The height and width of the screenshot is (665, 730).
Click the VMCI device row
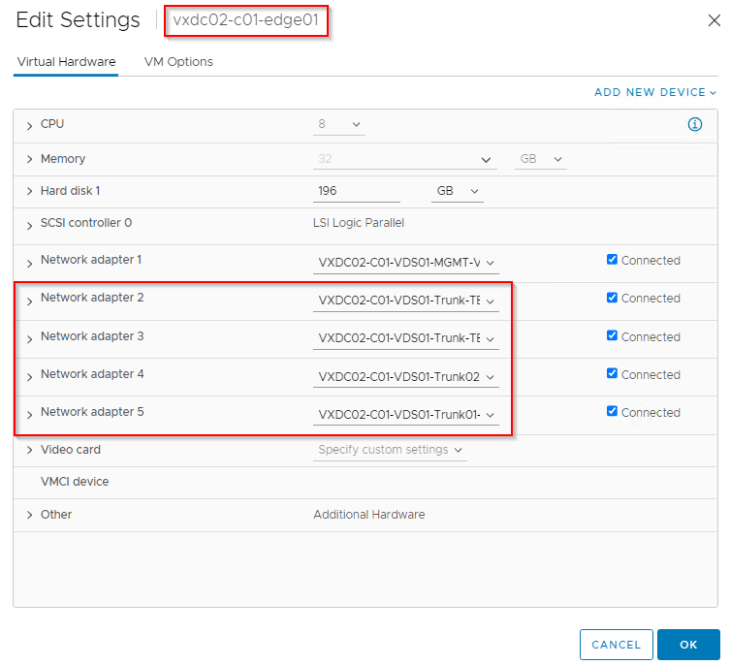point(365,482)
